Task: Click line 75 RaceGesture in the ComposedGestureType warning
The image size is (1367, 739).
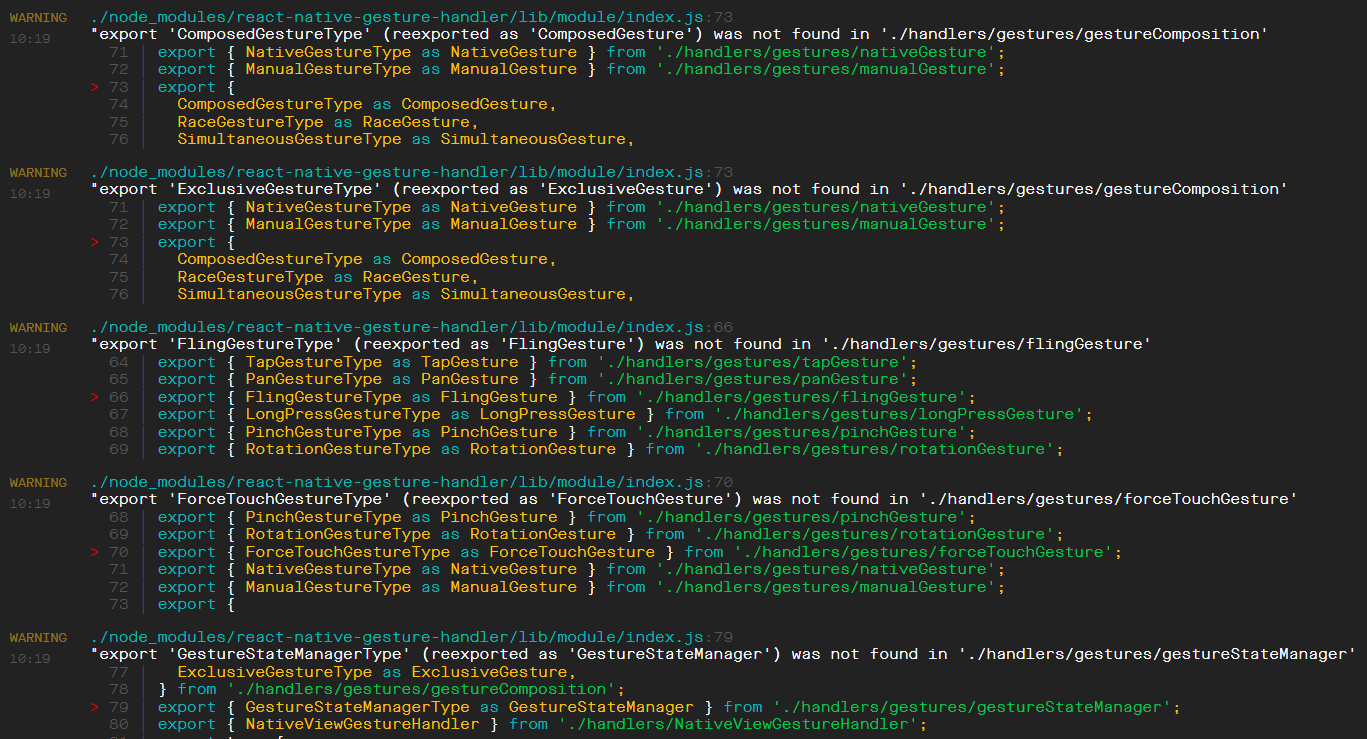Action: coord(328,122)
